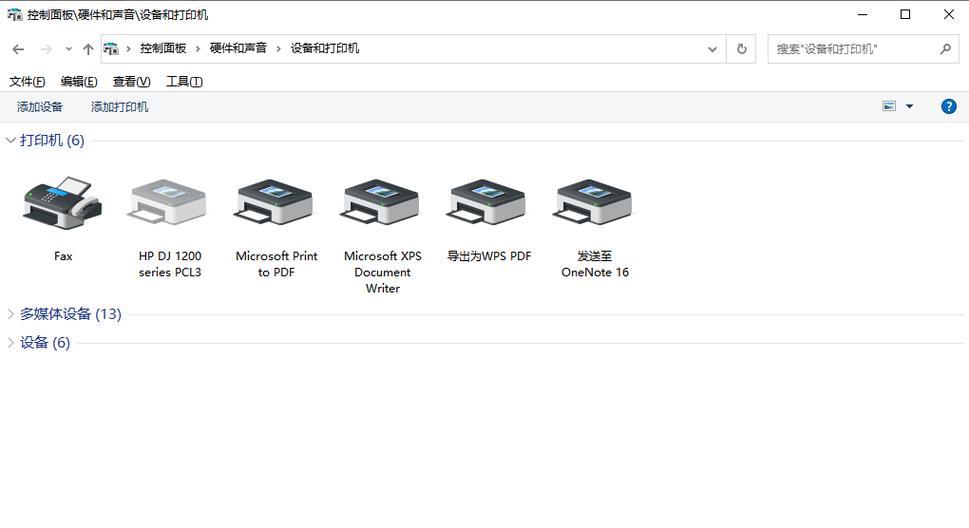Go back using the back arrow

(x=18, y=49)
